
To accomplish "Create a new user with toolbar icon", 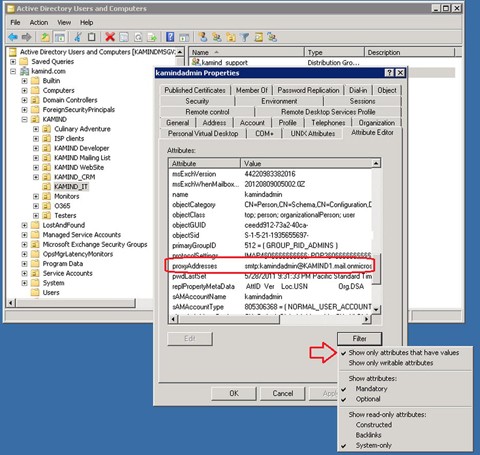I will coord(203,37).
